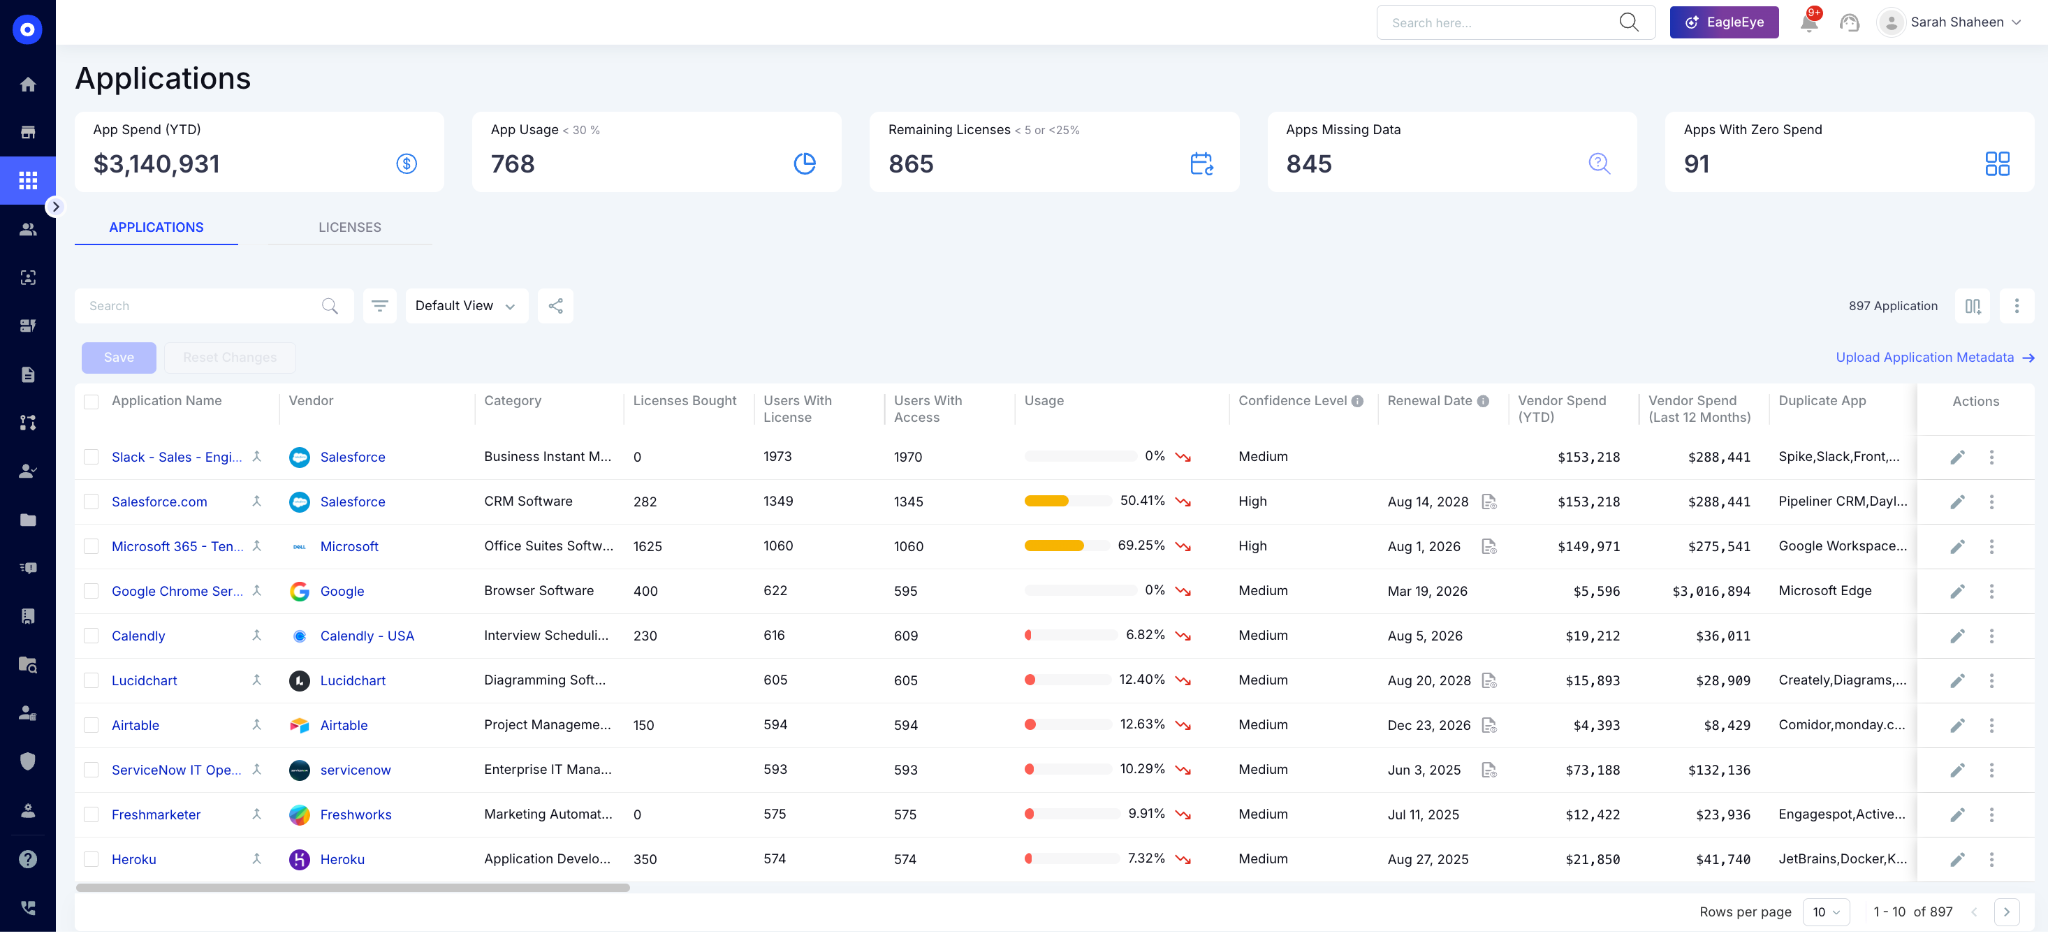Launch the EagleEye button

click(1724, 22)
